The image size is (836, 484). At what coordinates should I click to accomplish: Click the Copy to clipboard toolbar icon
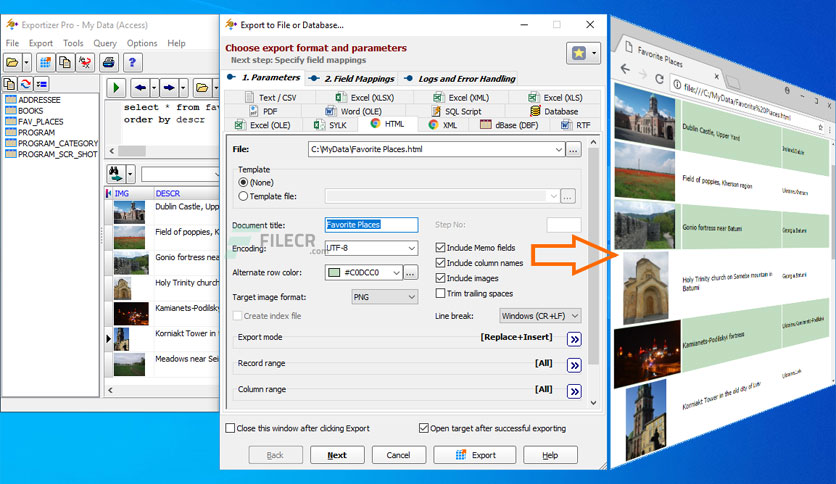65,62
